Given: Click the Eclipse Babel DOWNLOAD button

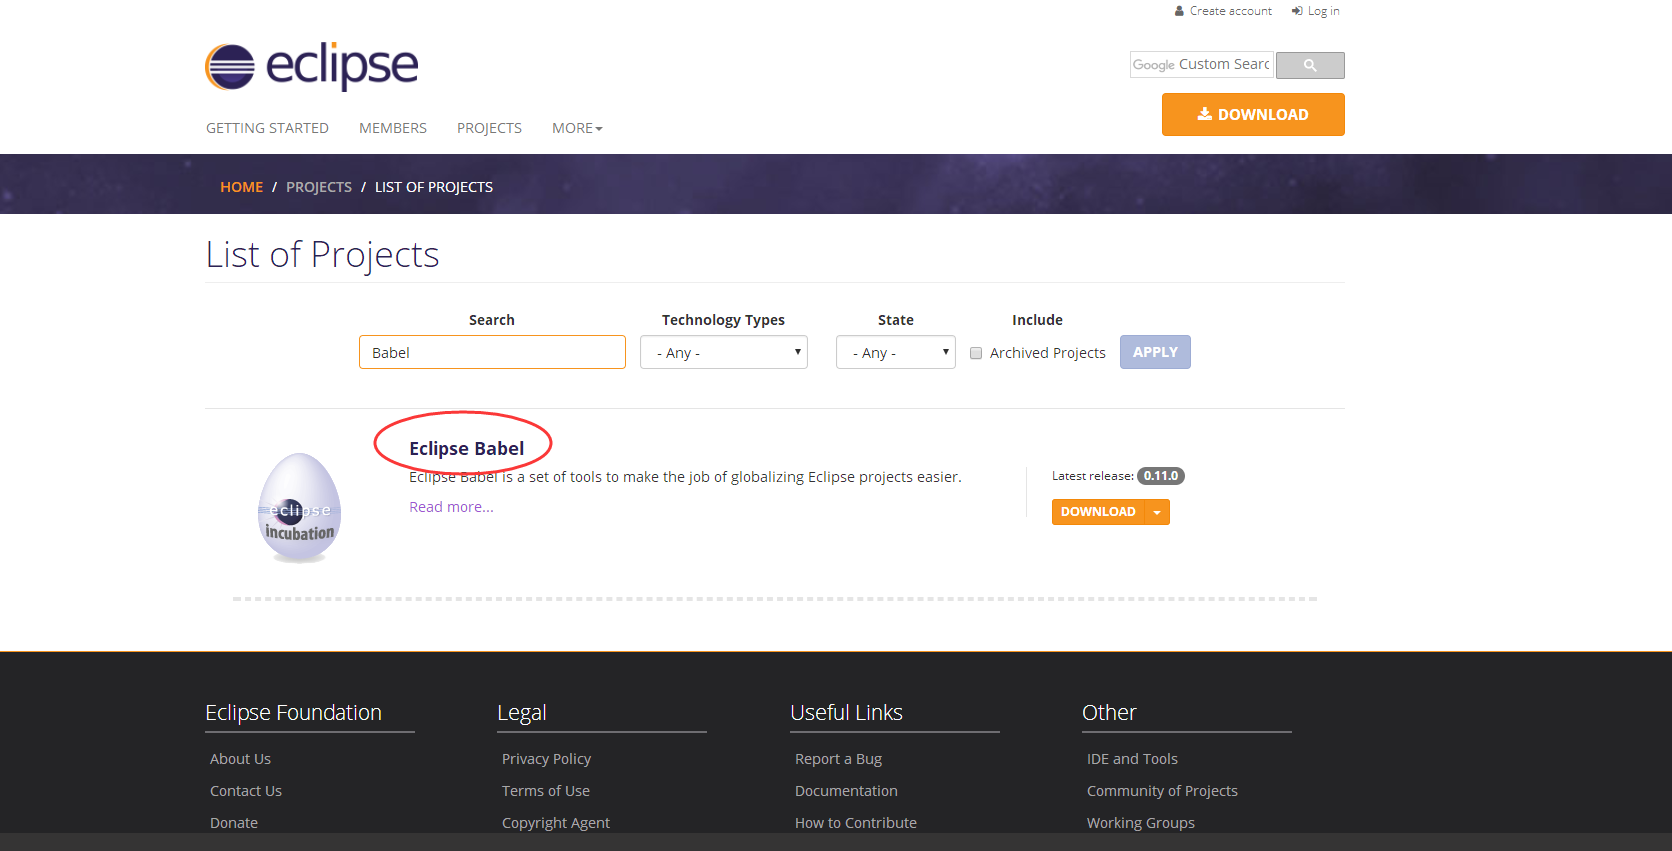Looking at the screenshot, I should 1098,512.
